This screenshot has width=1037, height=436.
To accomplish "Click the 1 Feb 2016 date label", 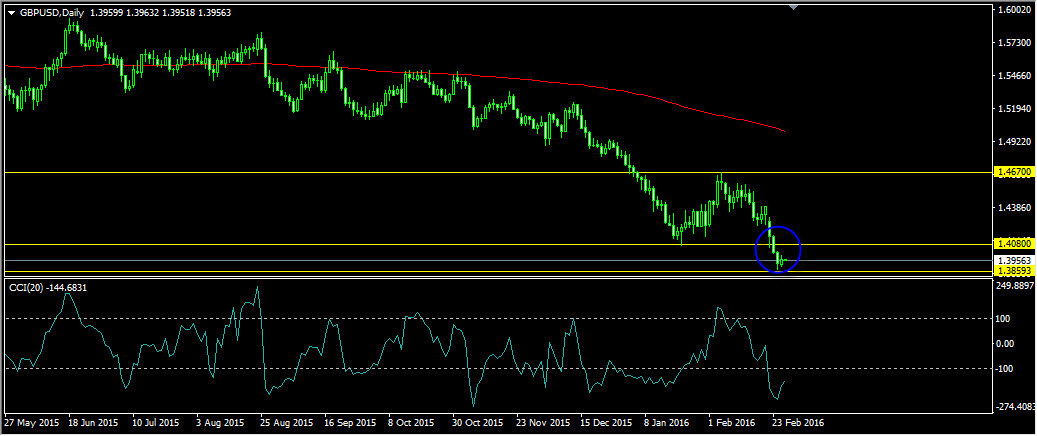I will [x=731, y=421].
